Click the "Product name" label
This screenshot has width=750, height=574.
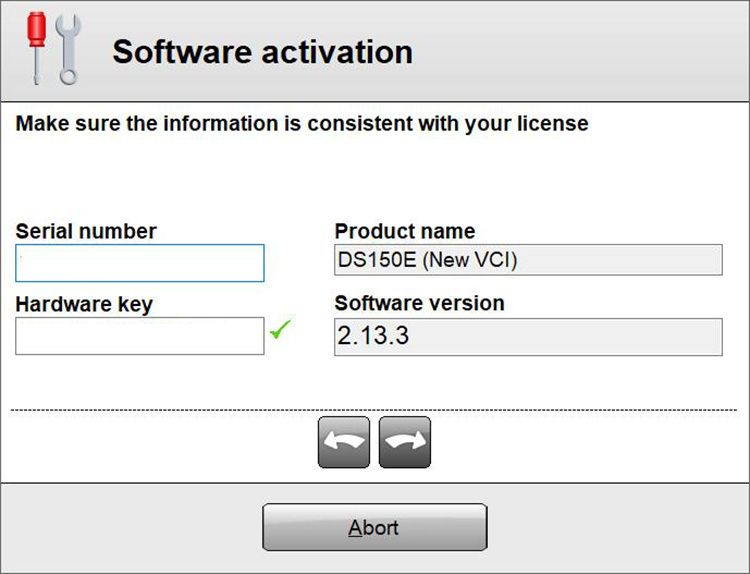click(x=405, y=231)
